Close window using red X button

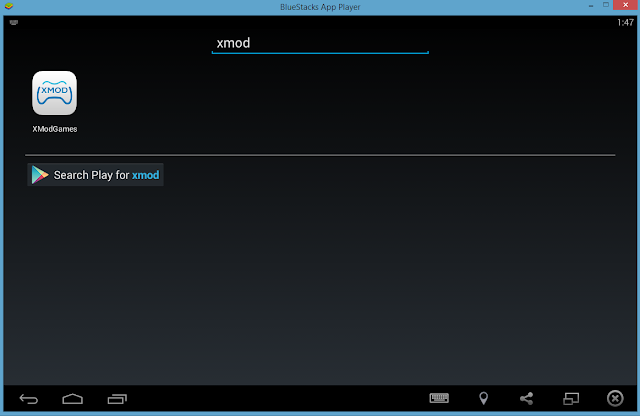tap(626, 5)
